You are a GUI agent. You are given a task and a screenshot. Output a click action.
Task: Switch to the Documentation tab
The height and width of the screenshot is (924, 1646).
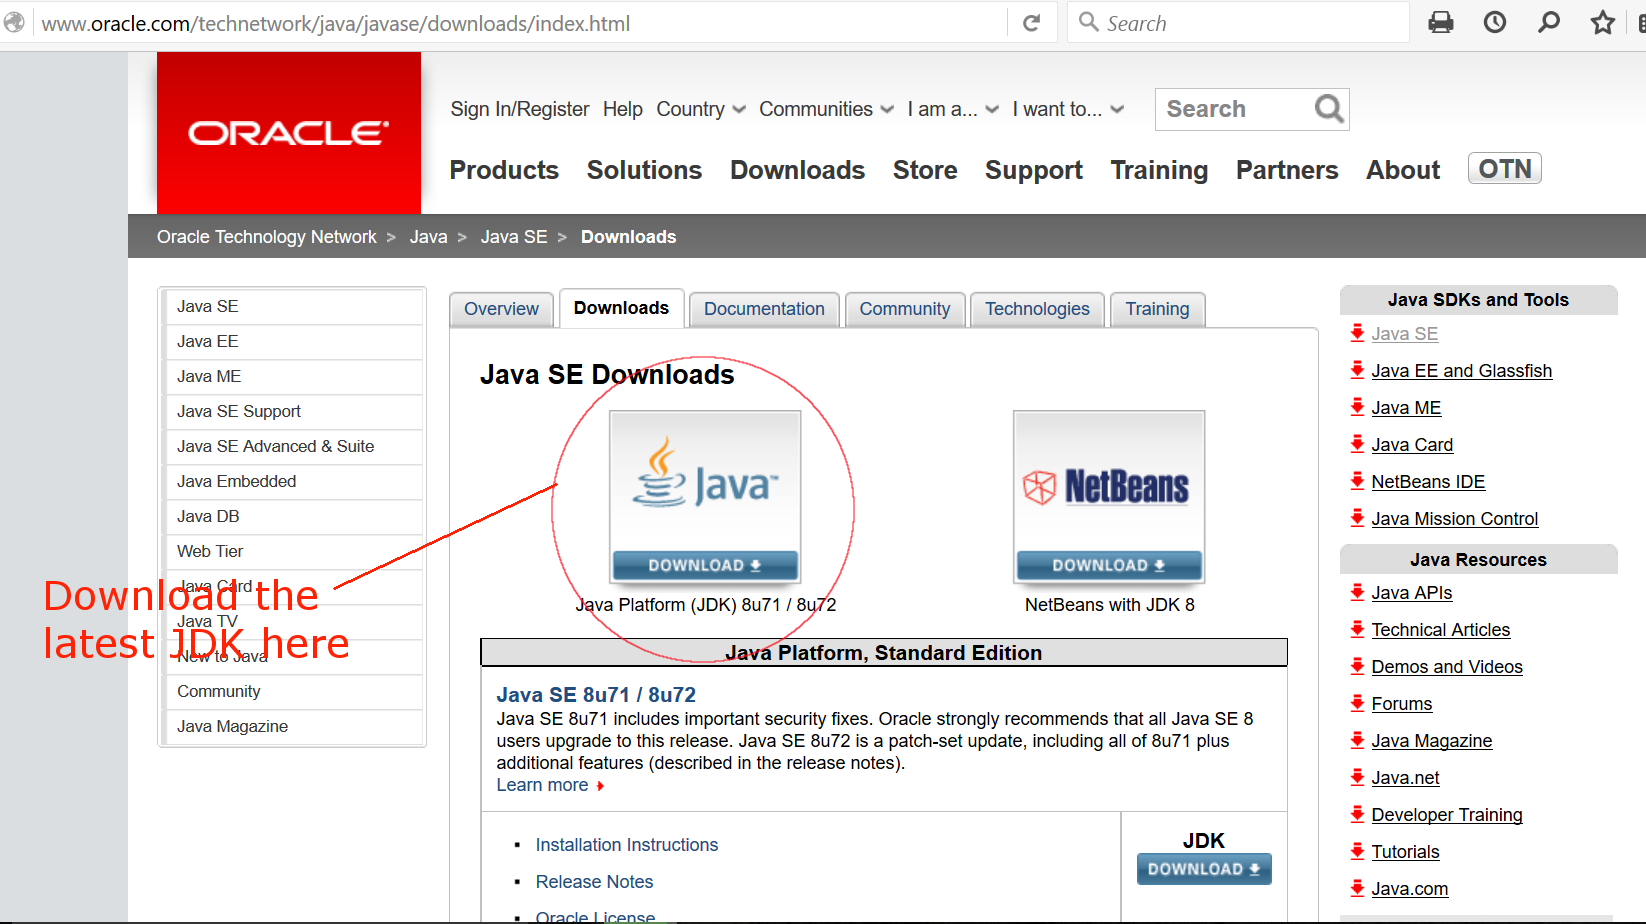click(x=763, y=309)
